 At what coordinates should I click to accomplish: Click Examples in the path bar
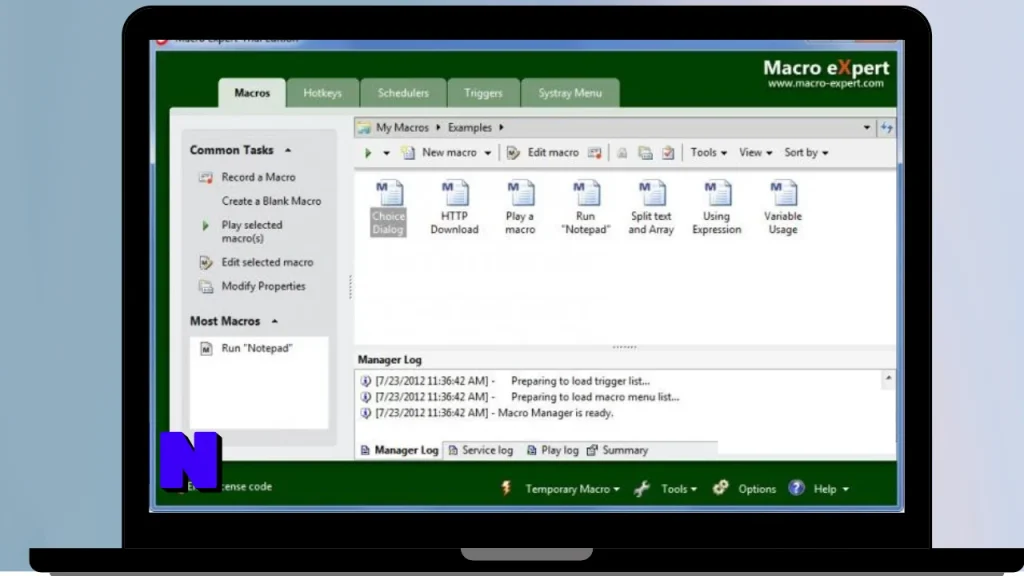470,128
